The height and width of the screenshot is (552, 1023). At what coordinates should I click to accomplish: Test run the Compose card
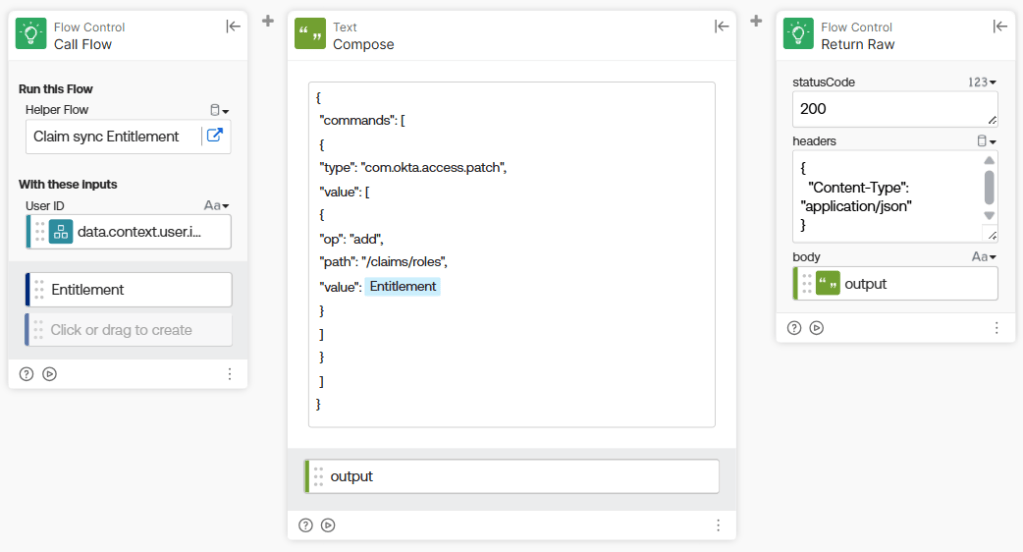(x=328, y=525)
